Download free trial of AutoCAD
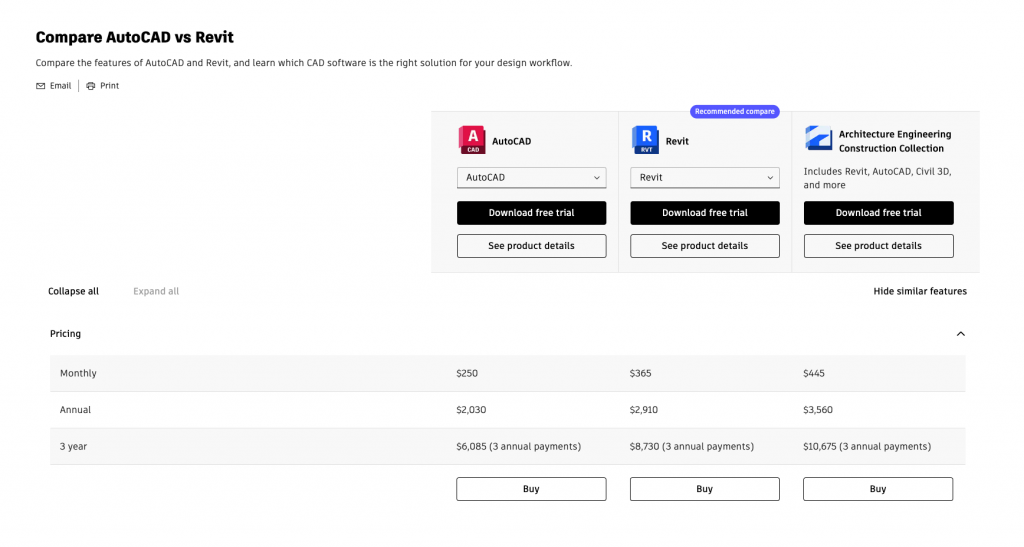Screen dimensions: 1024x547 pyautogui.click(x=531, y=213)
